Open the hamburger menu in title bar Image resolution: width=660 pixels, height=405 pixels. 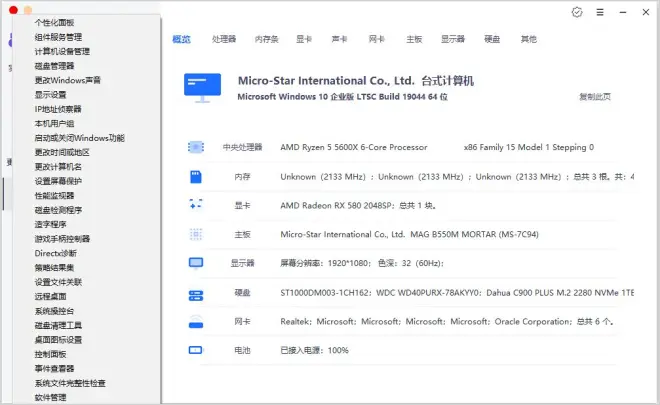click(x=600, y=12)
